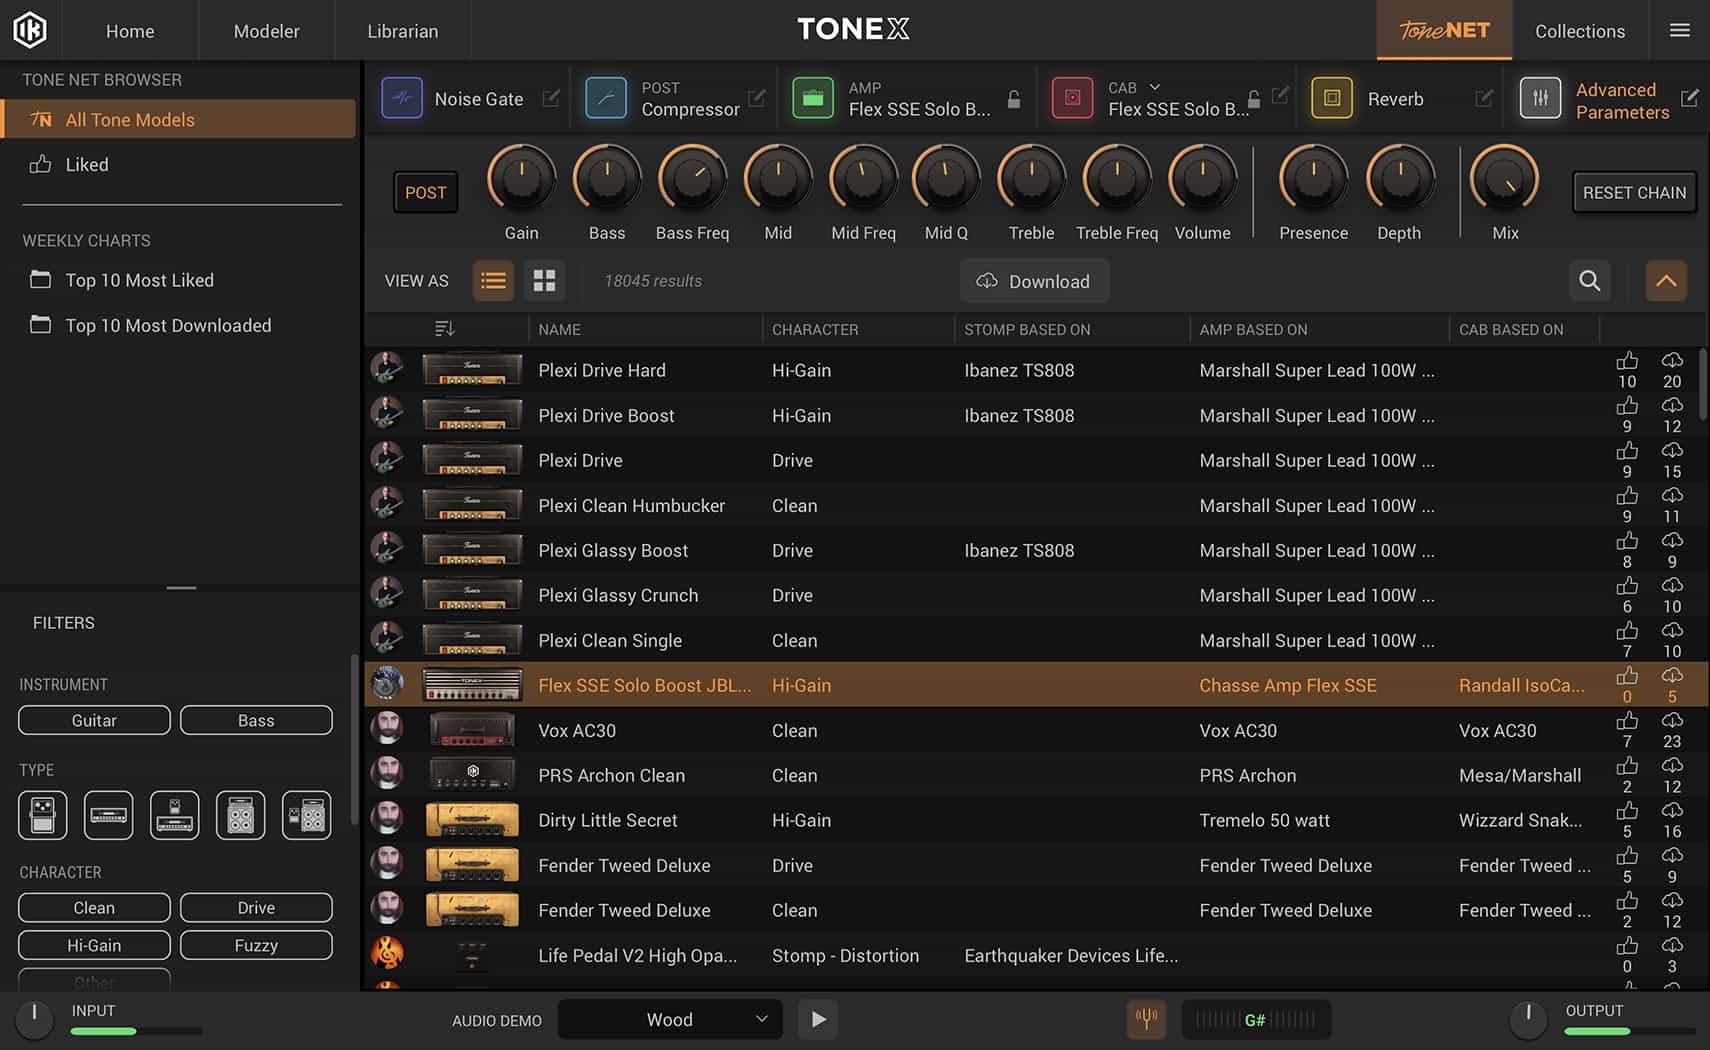Toggle the CAB lock icon
This screenshot has height=1050, width=1710.
(x=1254, y=98)
